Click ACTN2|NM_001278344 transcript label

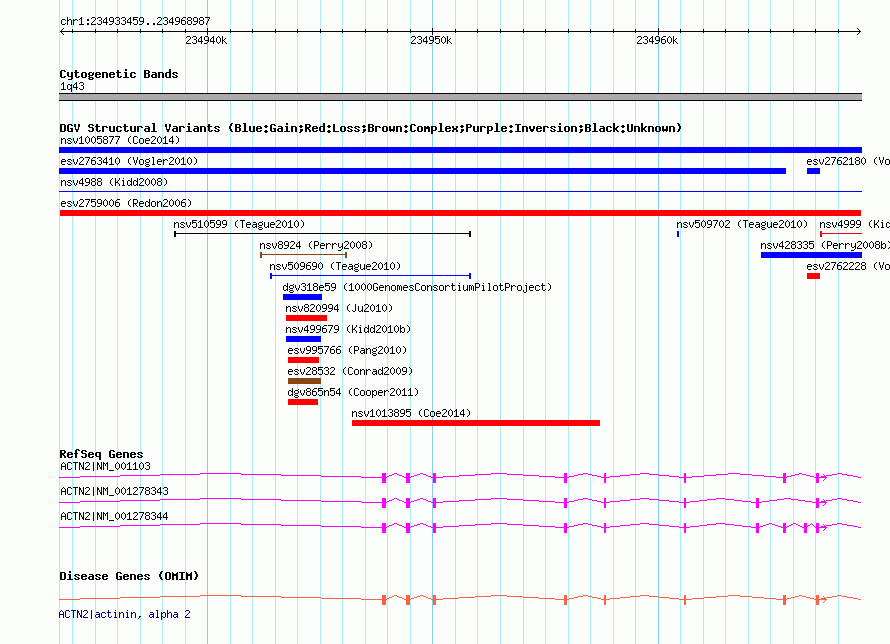pos(114,516)
